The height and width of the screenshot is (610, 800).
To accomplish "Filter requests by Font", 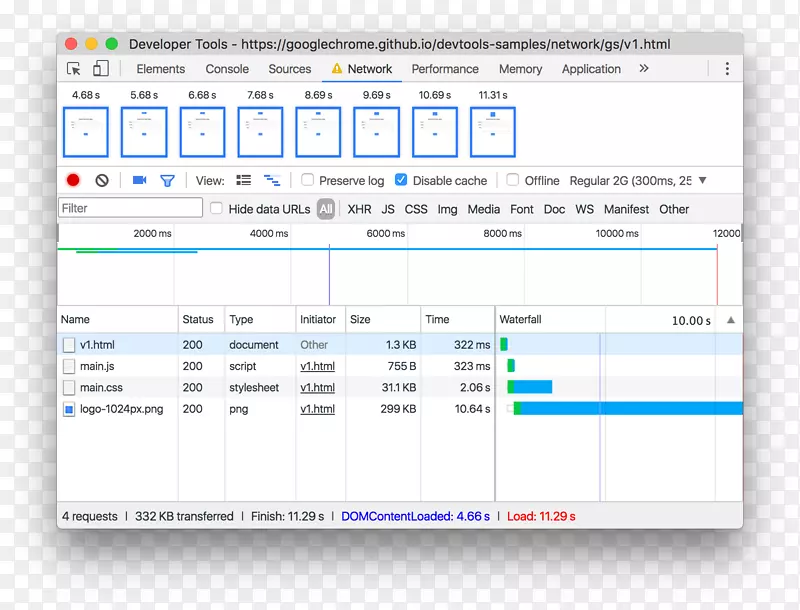I will click(521, 209).
